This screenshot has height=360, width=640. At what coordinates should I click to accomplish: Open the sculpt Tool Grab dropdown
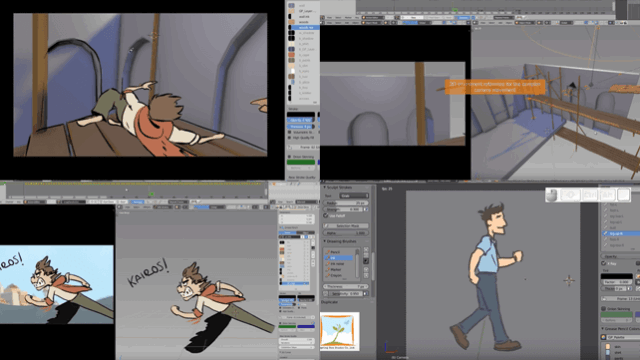point(354,196)
